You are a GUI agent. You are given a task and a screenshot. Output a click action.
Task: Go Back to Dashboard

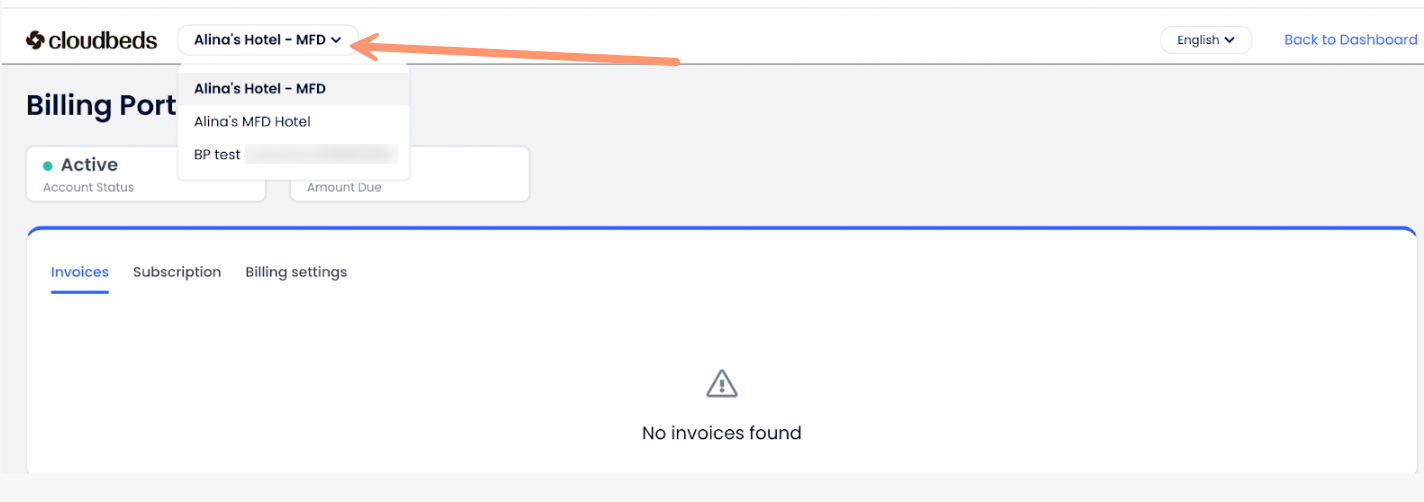[x=1350, y=40]
